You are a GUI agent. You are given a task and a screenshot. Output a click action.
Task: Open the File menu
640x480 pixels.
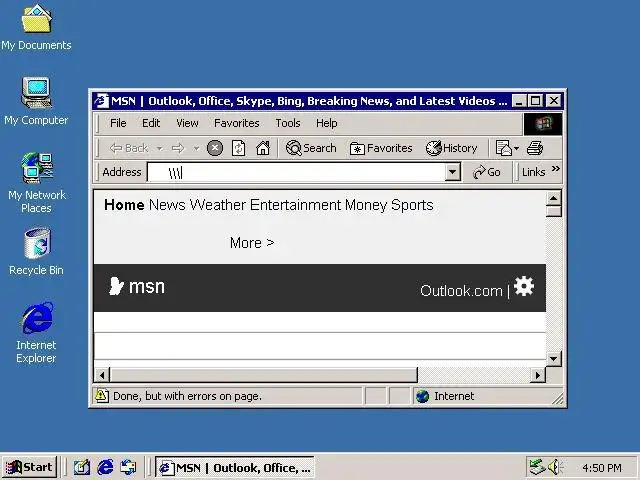pos(118,123)
